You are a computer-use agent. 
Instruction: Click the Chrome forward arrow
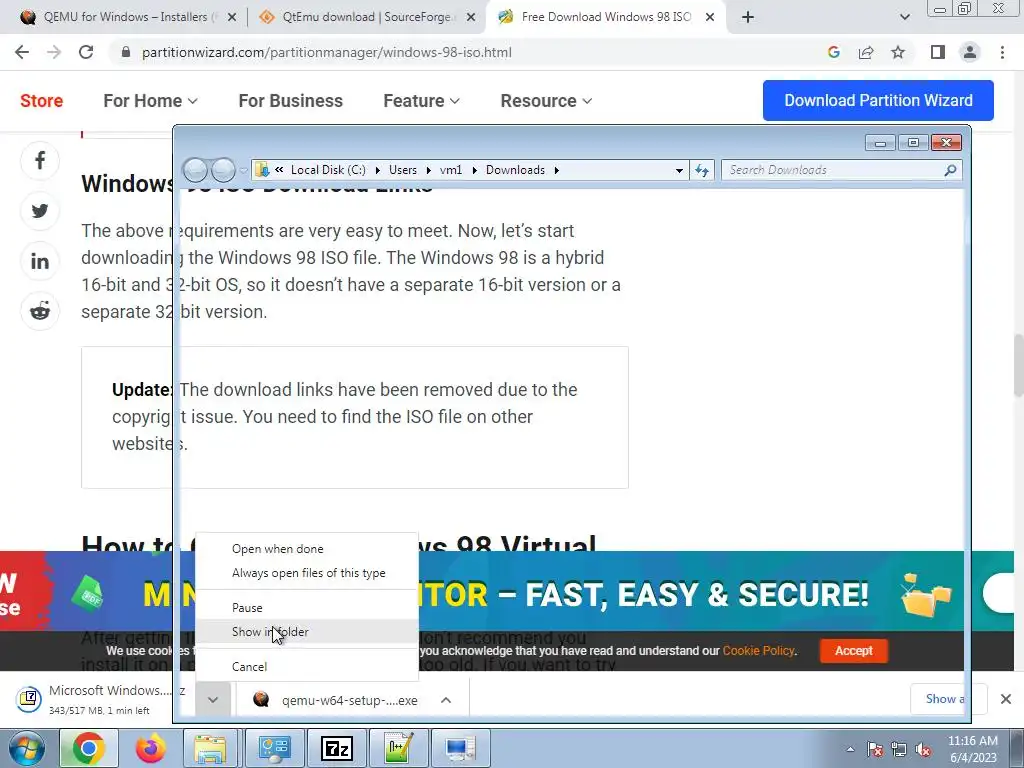click(x=54, y=52)
